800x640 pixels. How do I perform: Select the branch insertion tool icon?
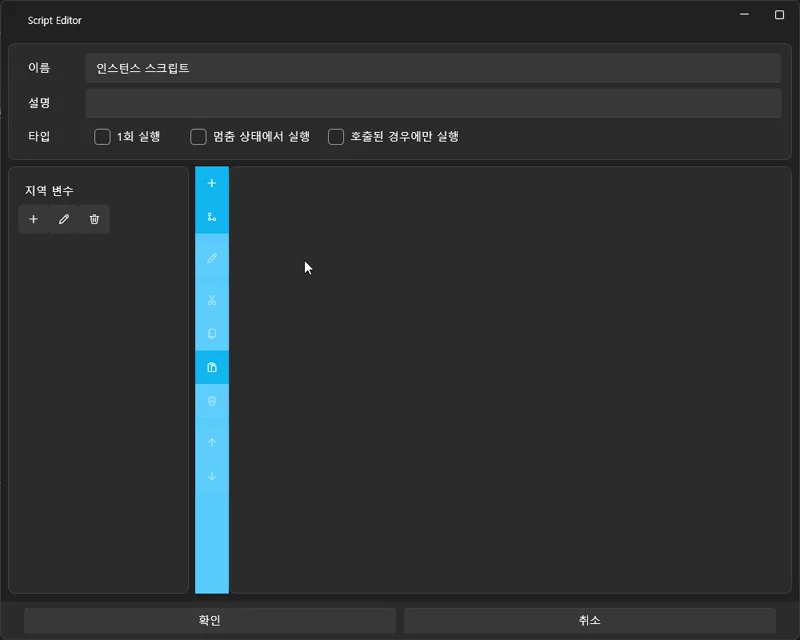pyautogui.click(x=212, y=216)
